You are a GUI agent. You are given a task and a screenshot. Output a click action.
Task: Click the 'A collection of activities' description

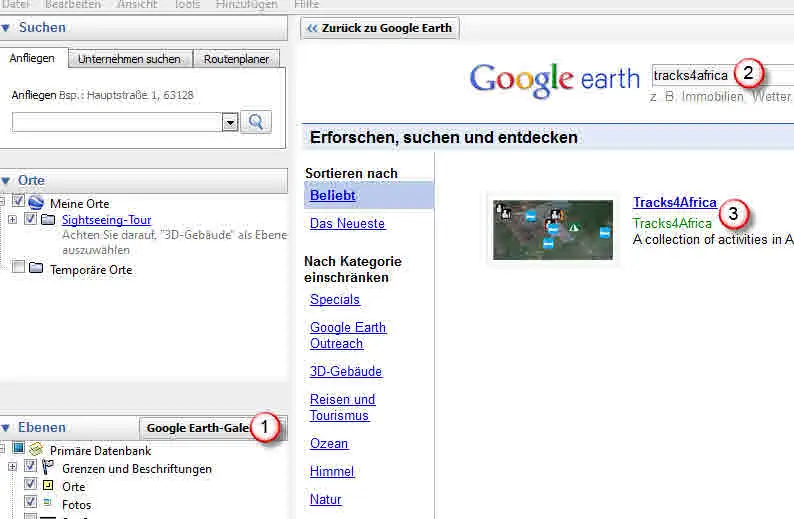pyautogui.click(x=713, y=239)
